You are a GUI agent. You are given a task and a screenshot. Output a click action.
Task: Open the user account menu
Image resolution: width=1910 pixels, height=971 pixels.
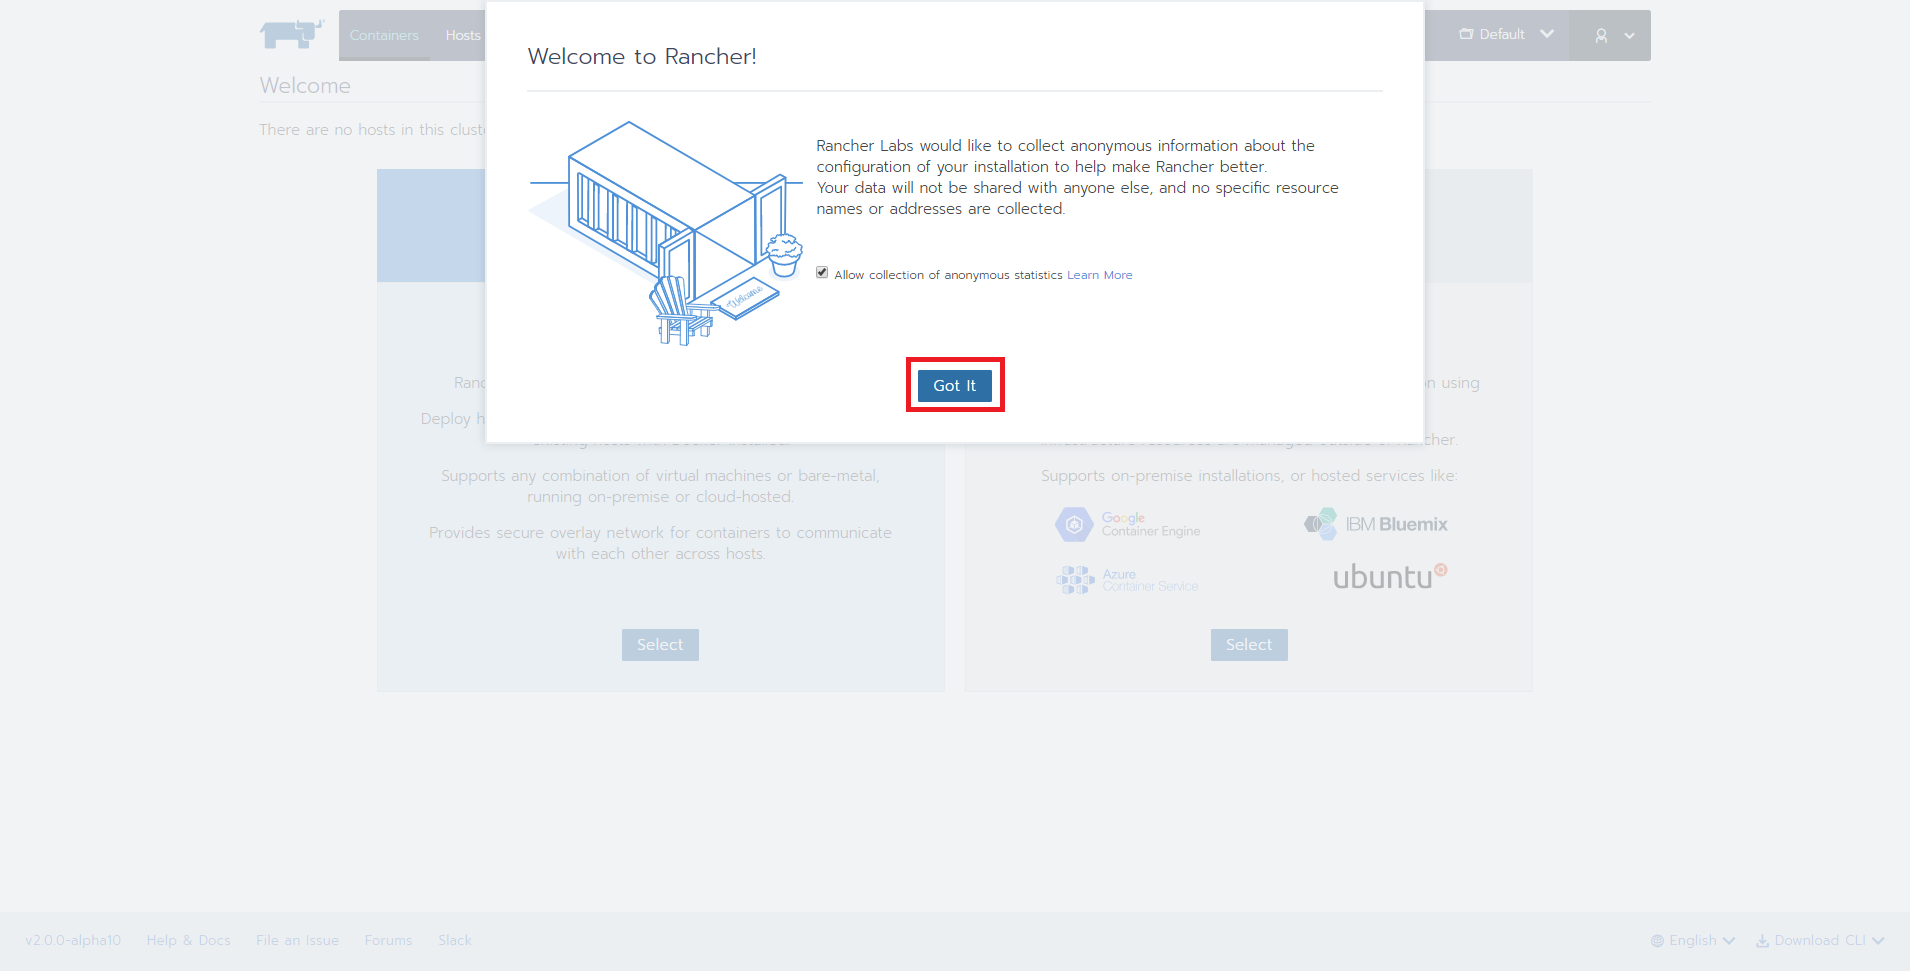[x=1610, y=35]
